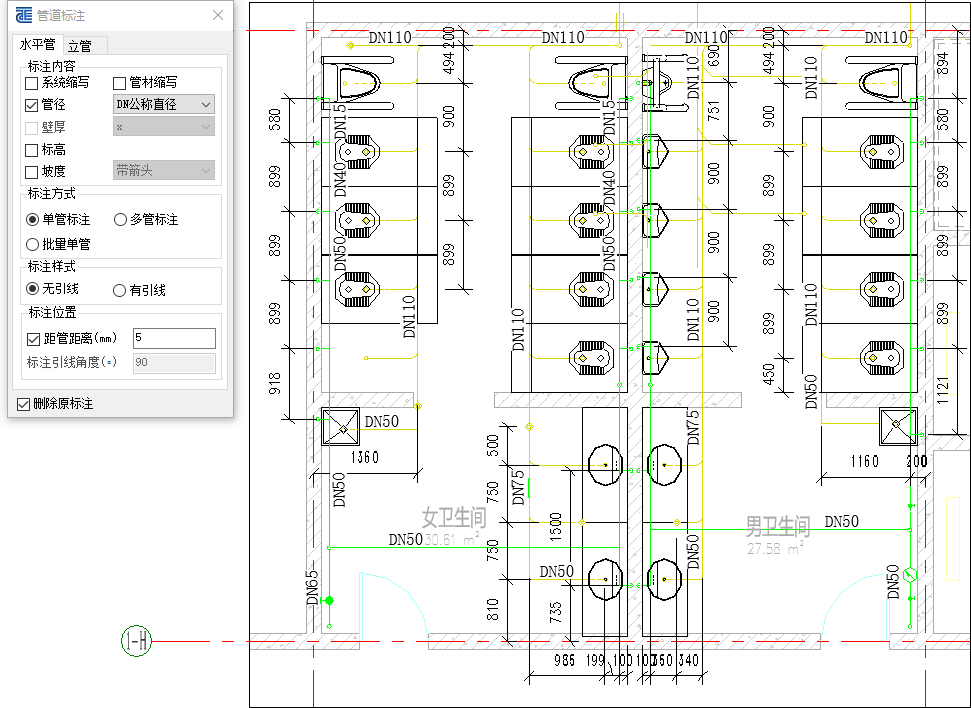Select the 1121 dimension text
This screenshot has width=971, height=708.
pos(943,390)
